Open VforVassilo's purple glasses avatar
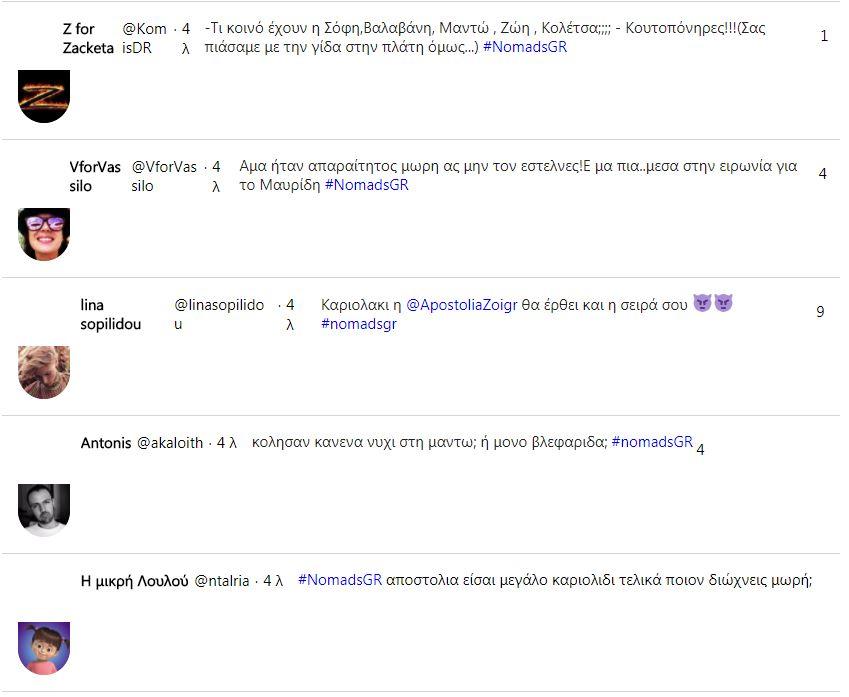 44,234
